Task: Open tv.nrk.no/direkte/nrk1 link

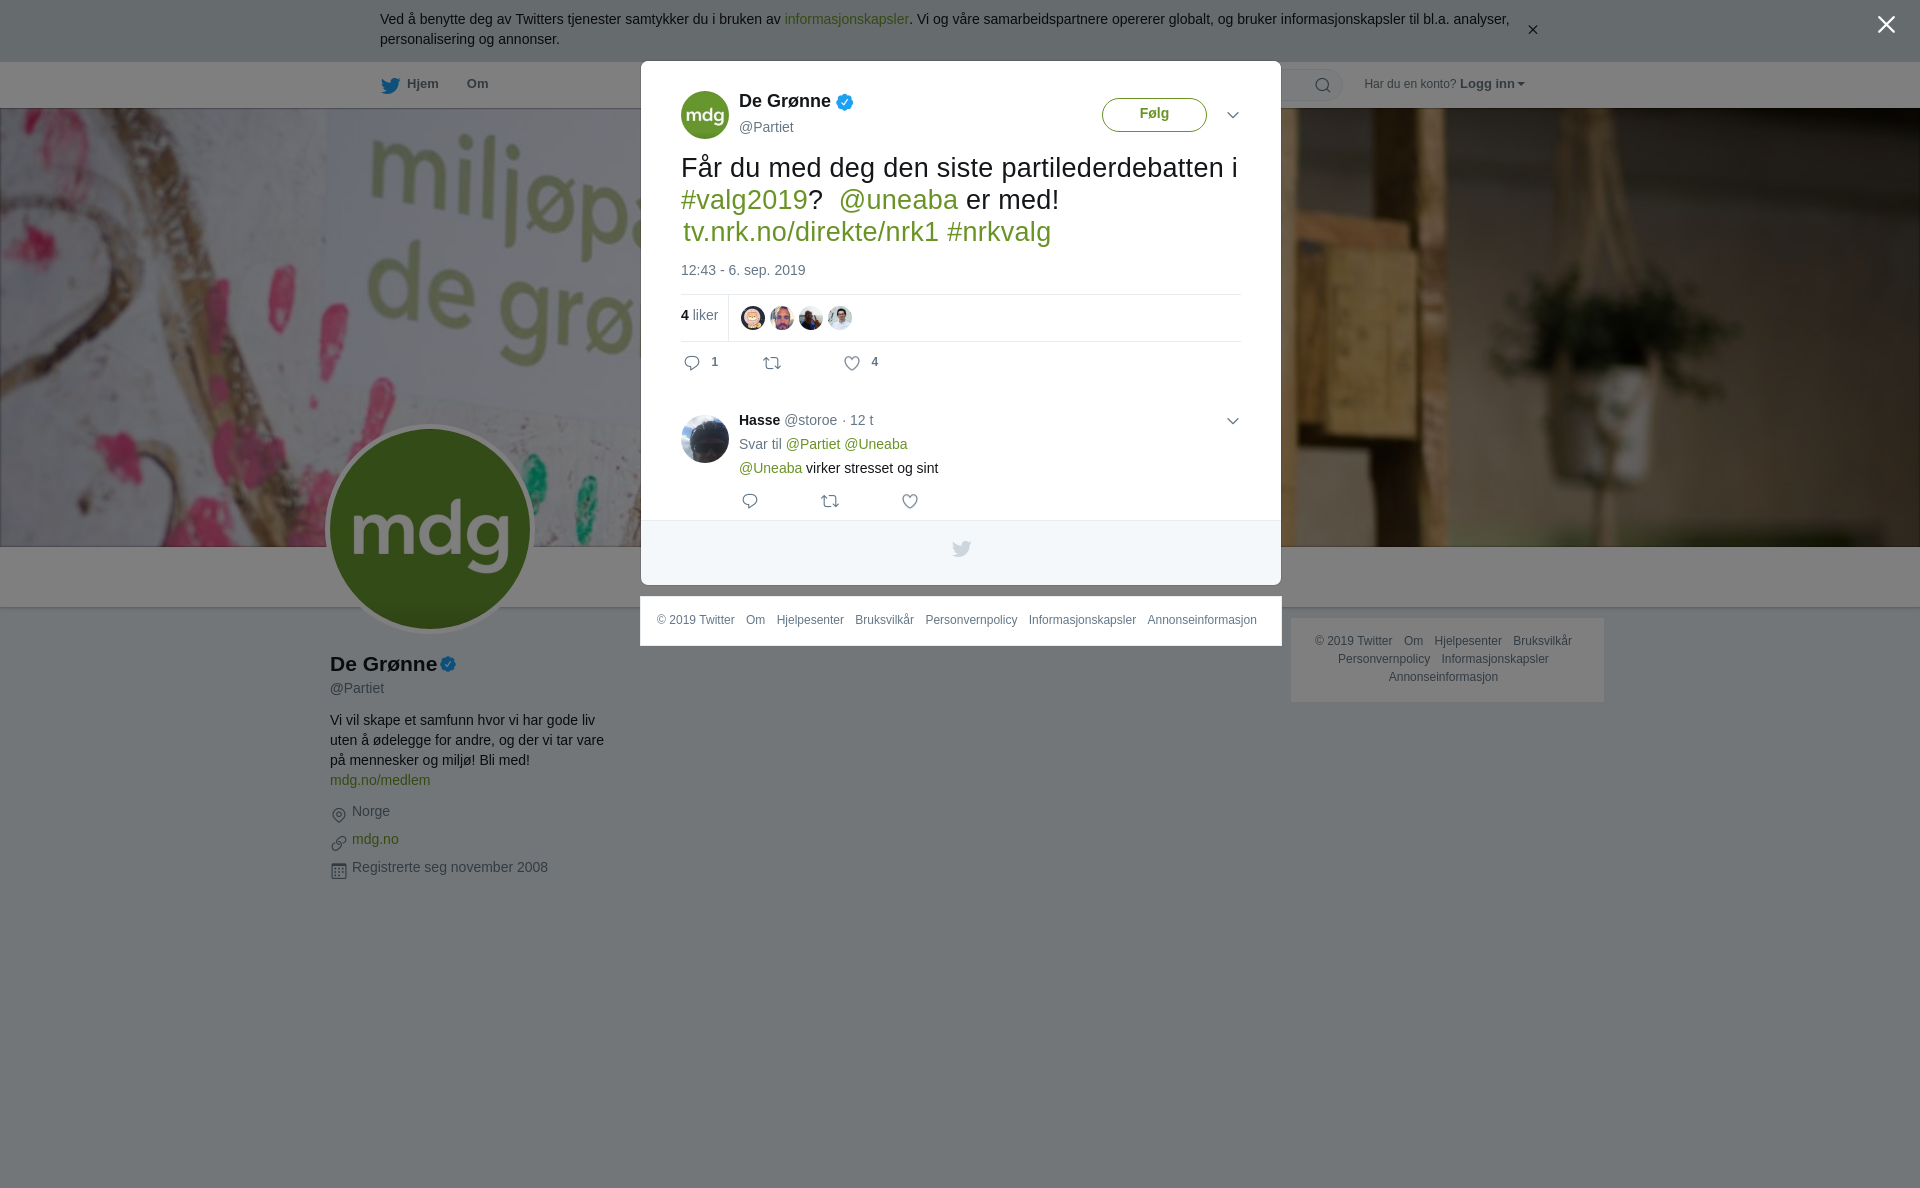Action: 811,232
